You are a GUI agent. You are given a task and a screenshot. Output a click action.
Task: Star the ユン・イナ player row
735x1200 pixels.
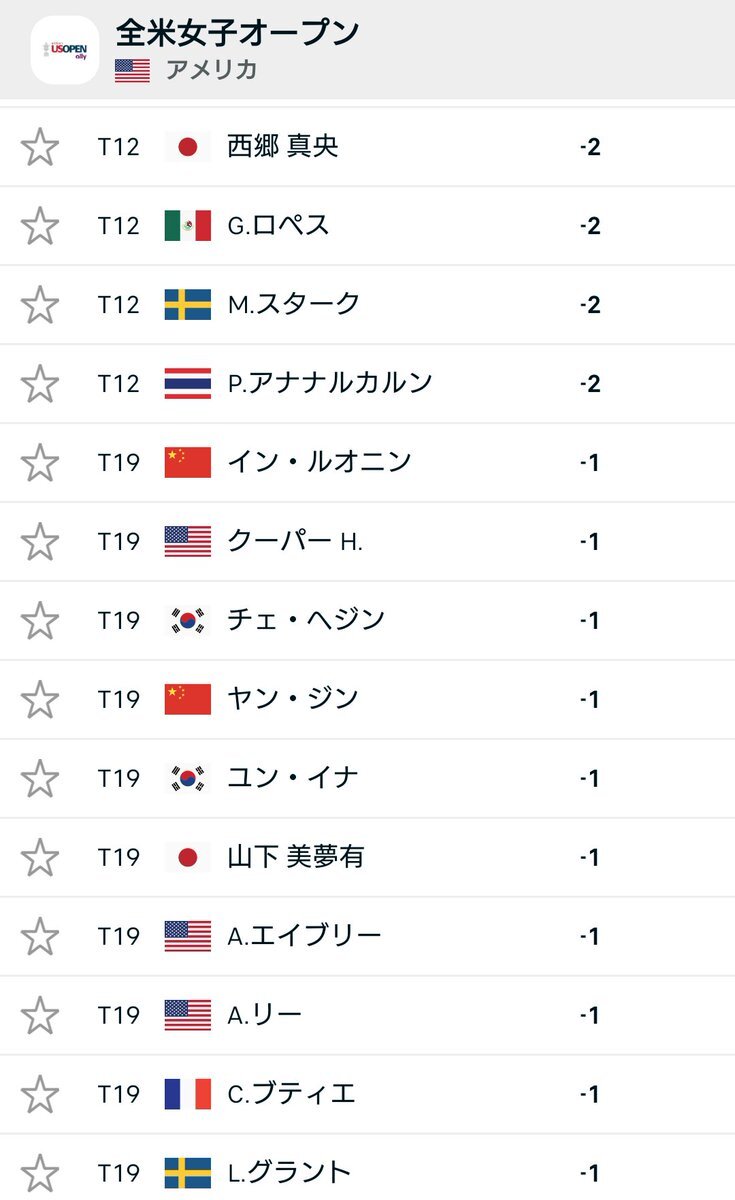click(40, 779)
